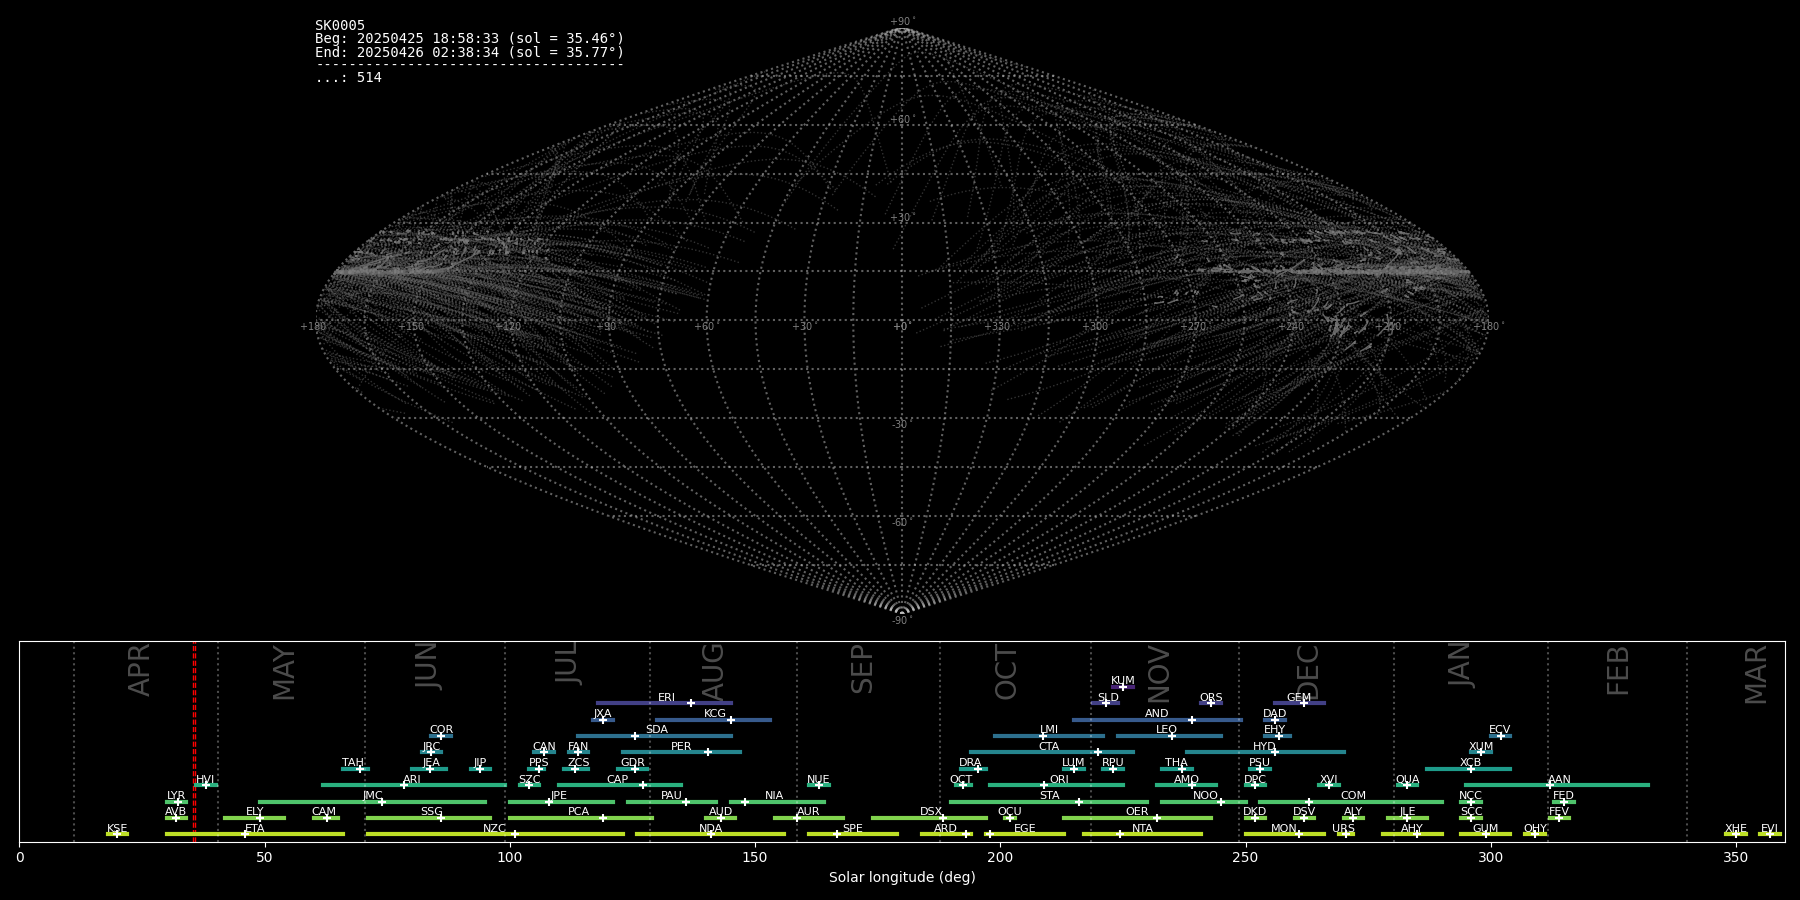The height and width of the screenshot is (900, 1800).
Task: Click the AVB shower label
Action: (176, 813)
